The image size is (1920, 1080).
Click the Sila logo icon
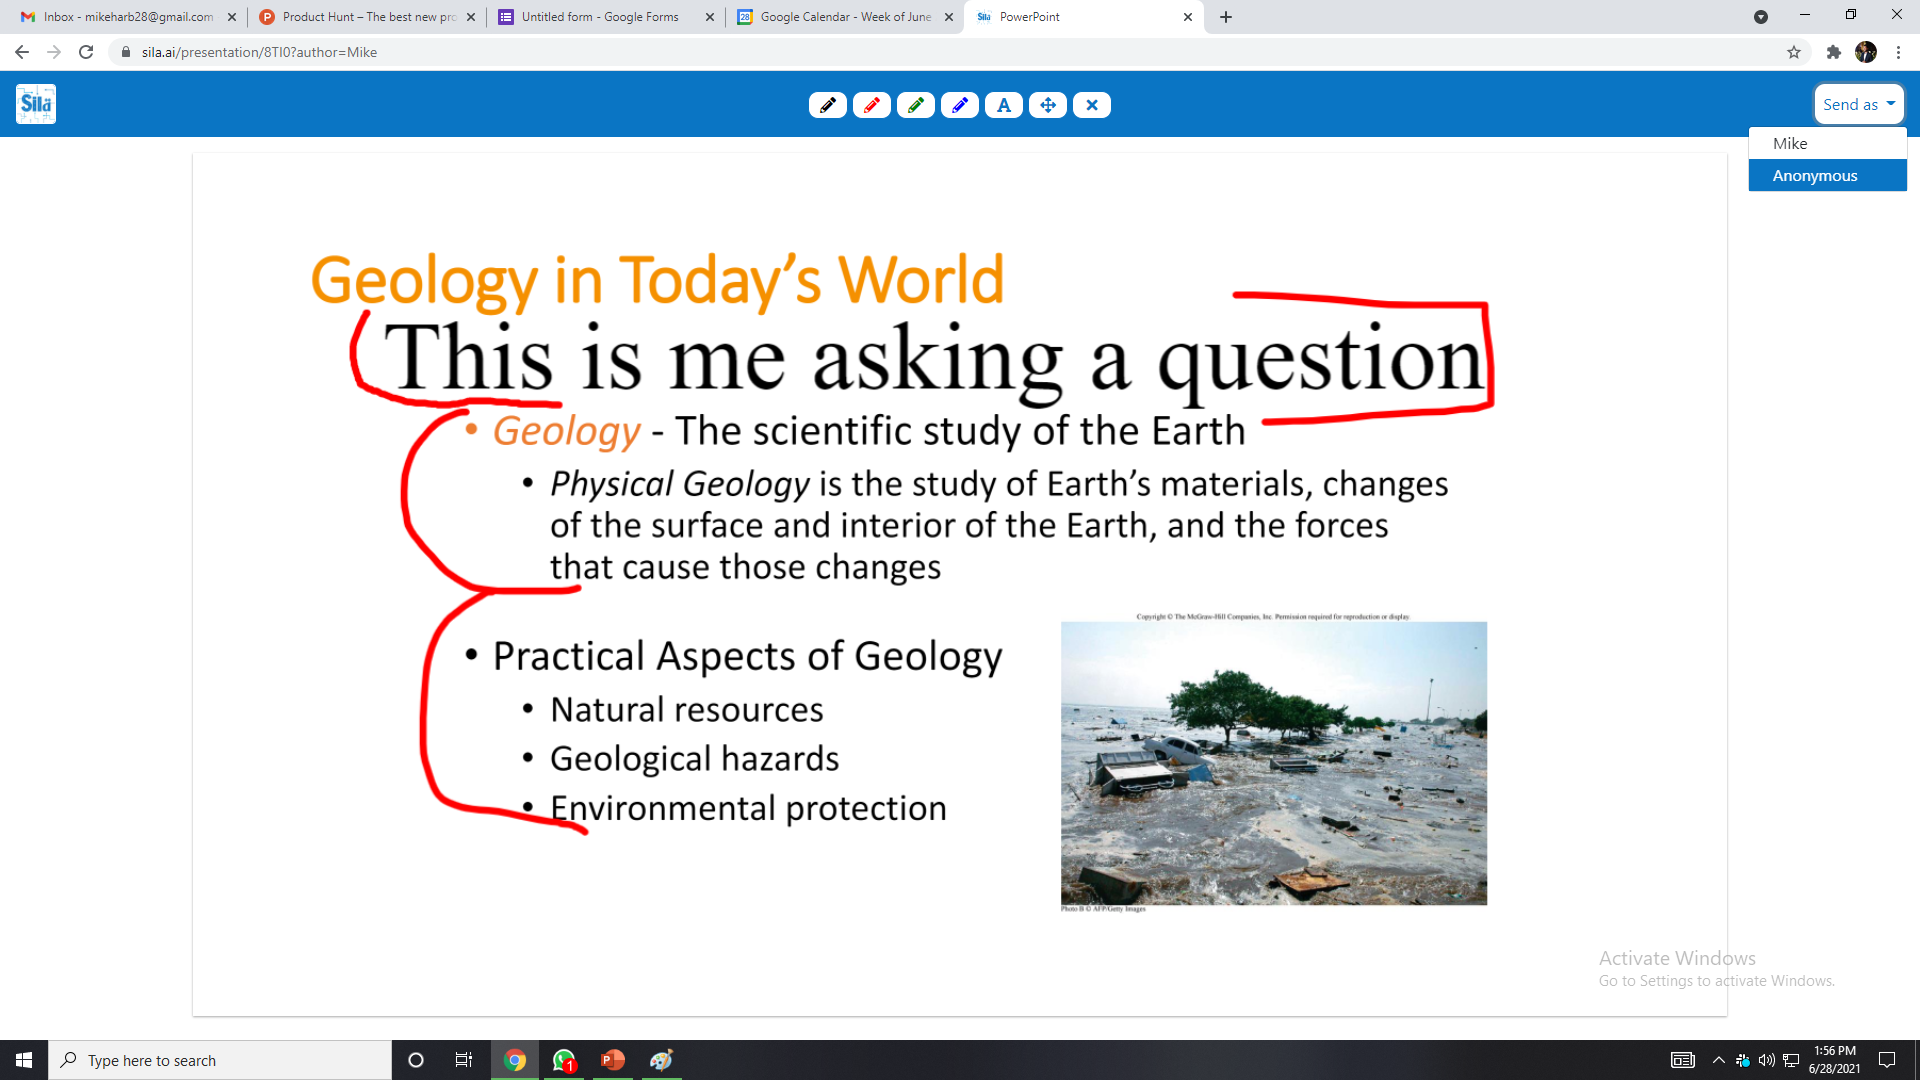pos(36,104)
